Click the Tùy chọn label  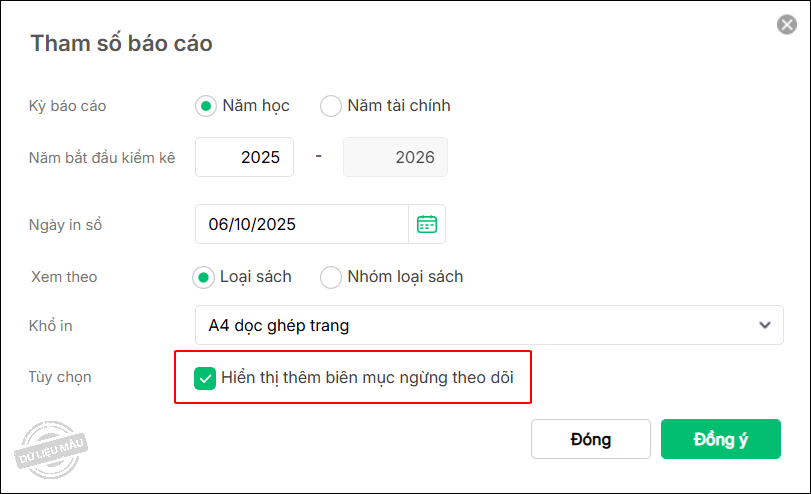click(60, 377)
